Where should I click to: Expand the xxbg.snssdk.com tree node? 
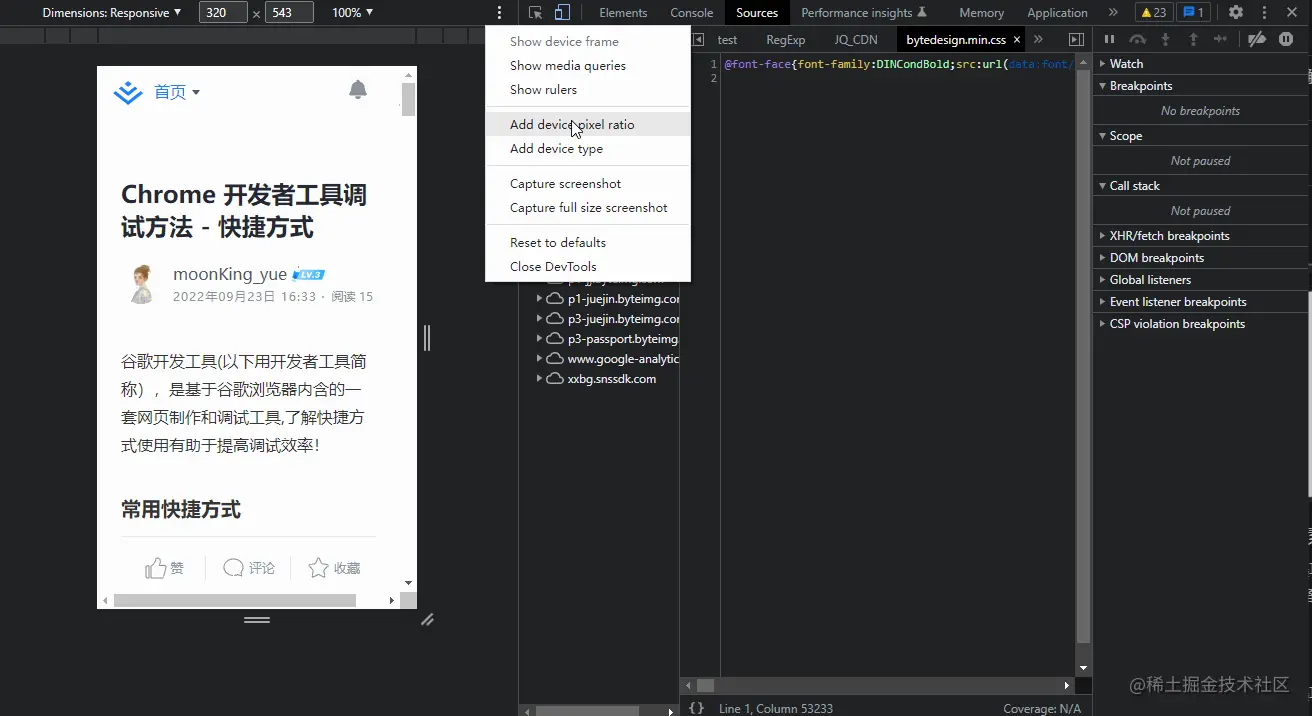click(x=540, y=379)
